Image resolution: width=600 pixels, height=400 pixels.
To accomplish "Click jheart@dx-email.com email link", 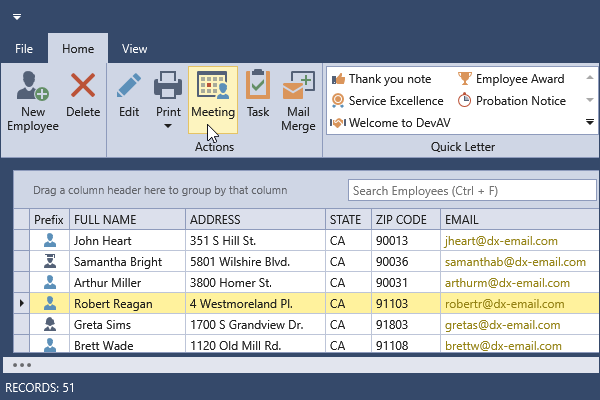I will click(x=500, y=241).
